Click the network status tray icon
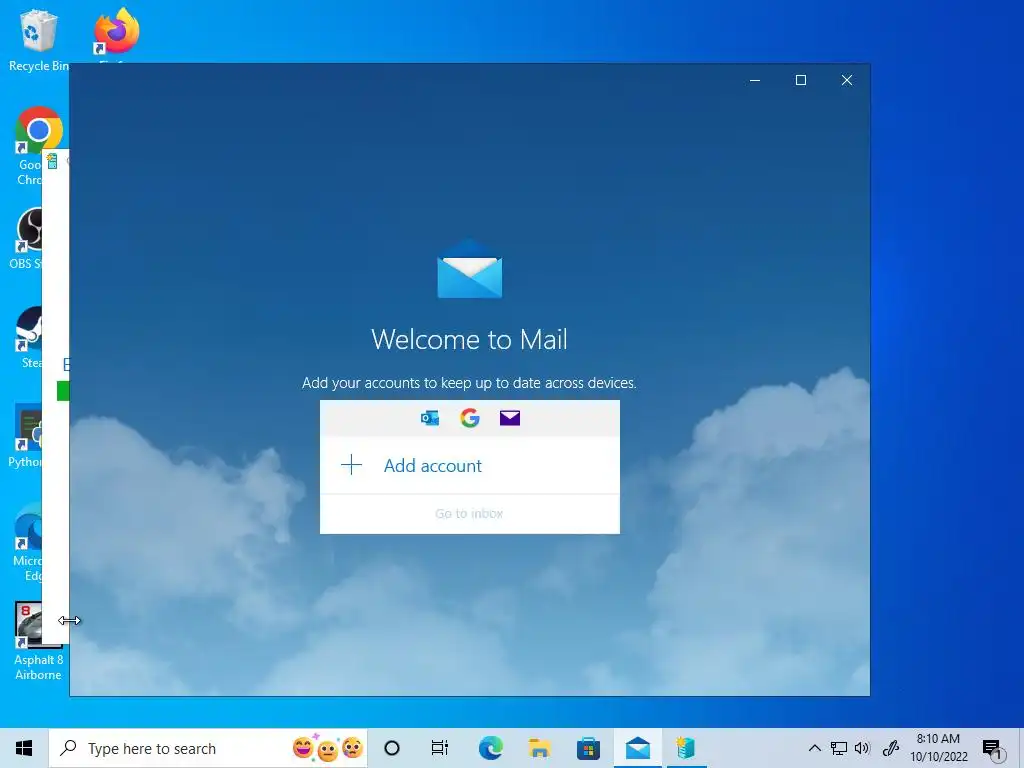 [839, 748]
